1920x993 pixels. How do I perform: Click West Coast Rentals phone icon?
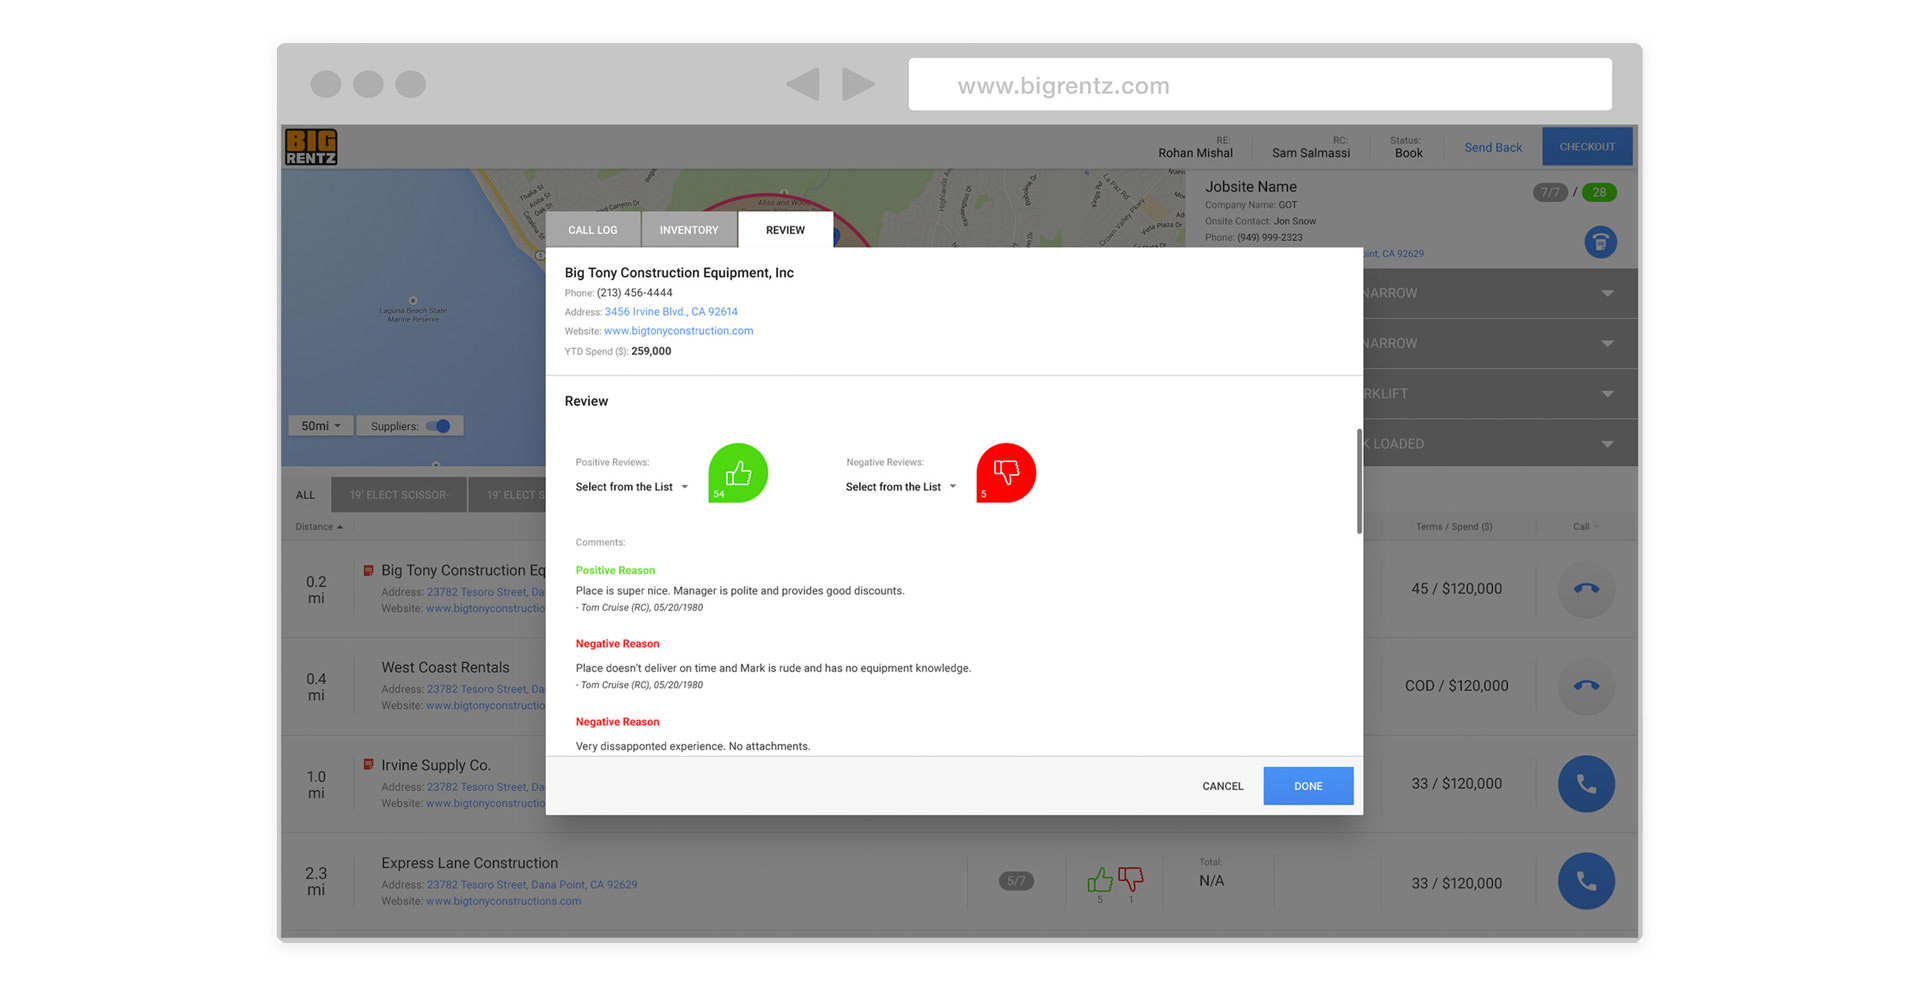(1586, 686)
